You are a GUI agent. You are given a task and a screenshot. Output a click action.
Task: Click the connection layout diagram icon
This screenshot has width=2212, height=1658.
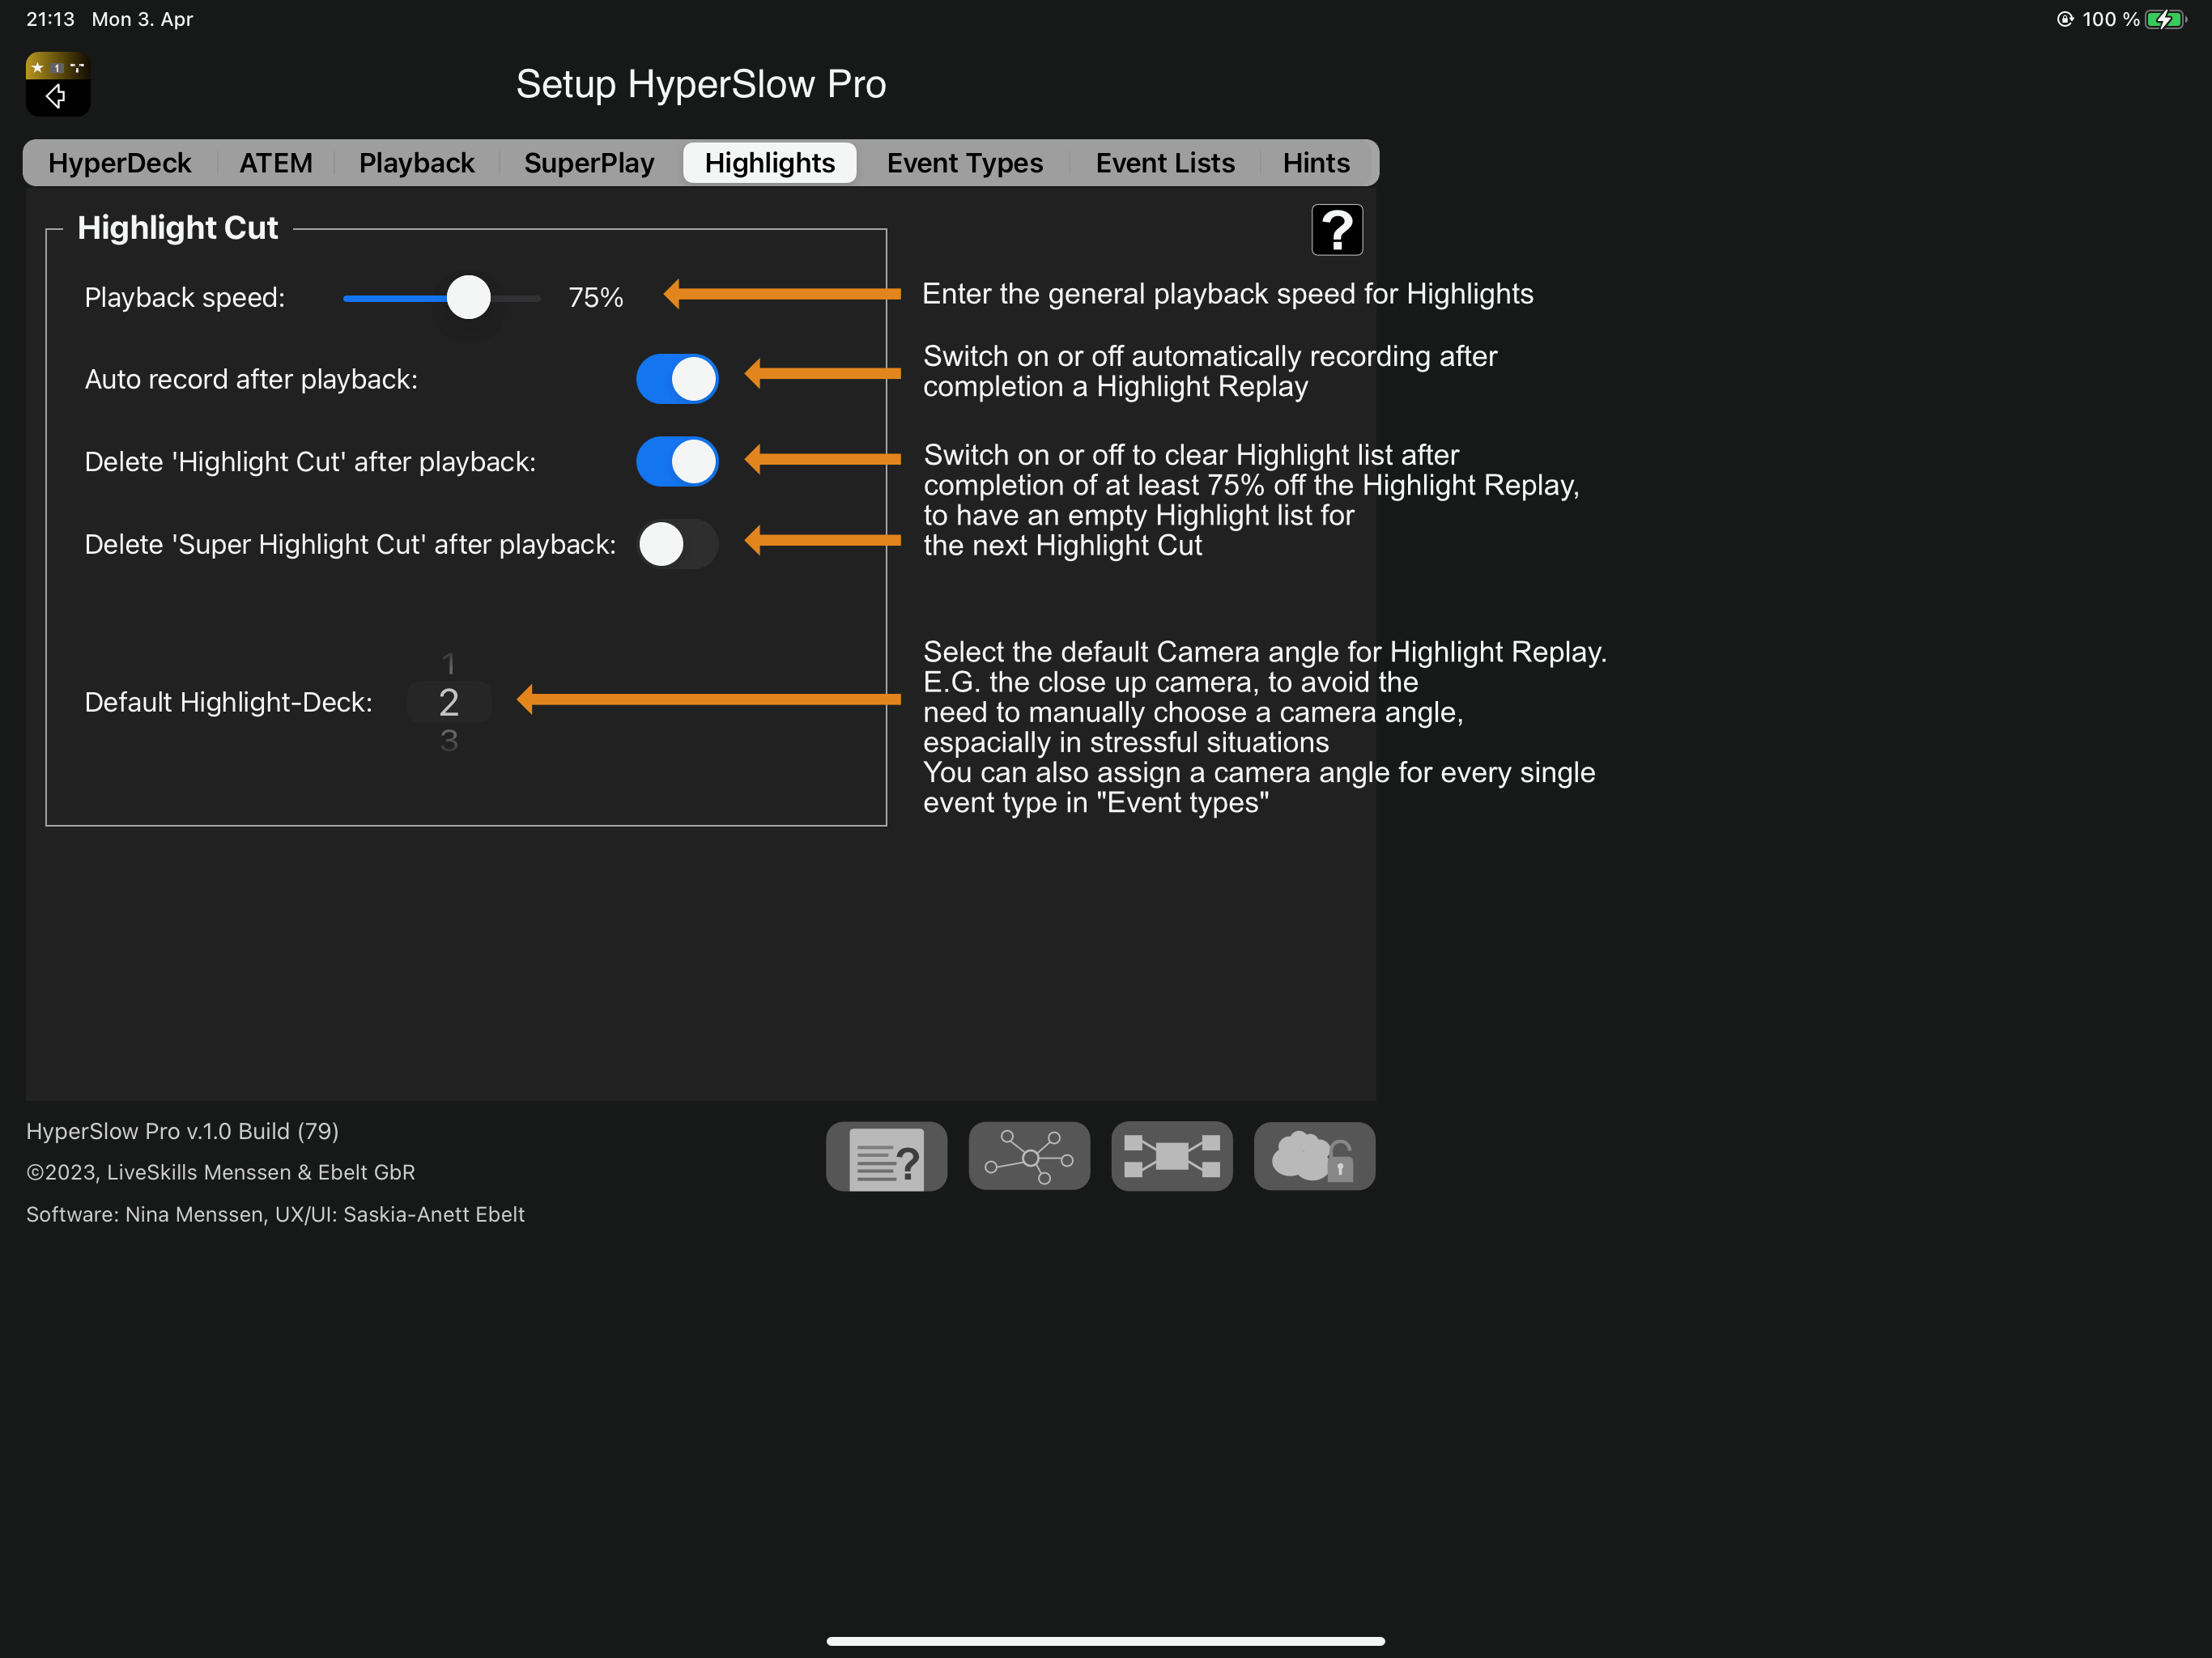[1172, 1157]
